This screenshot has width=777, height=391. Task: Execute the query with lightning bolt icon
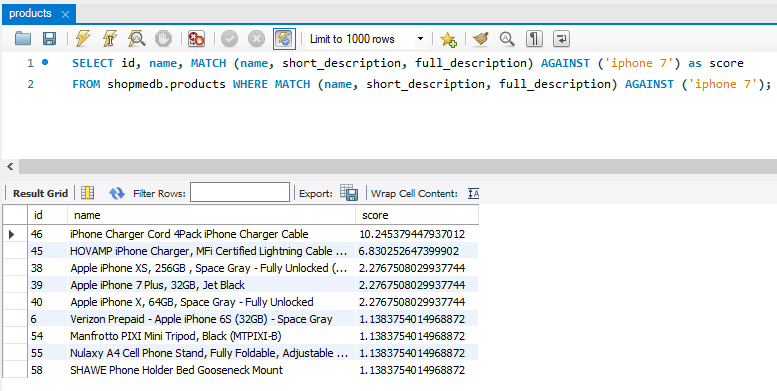point(82,39)
